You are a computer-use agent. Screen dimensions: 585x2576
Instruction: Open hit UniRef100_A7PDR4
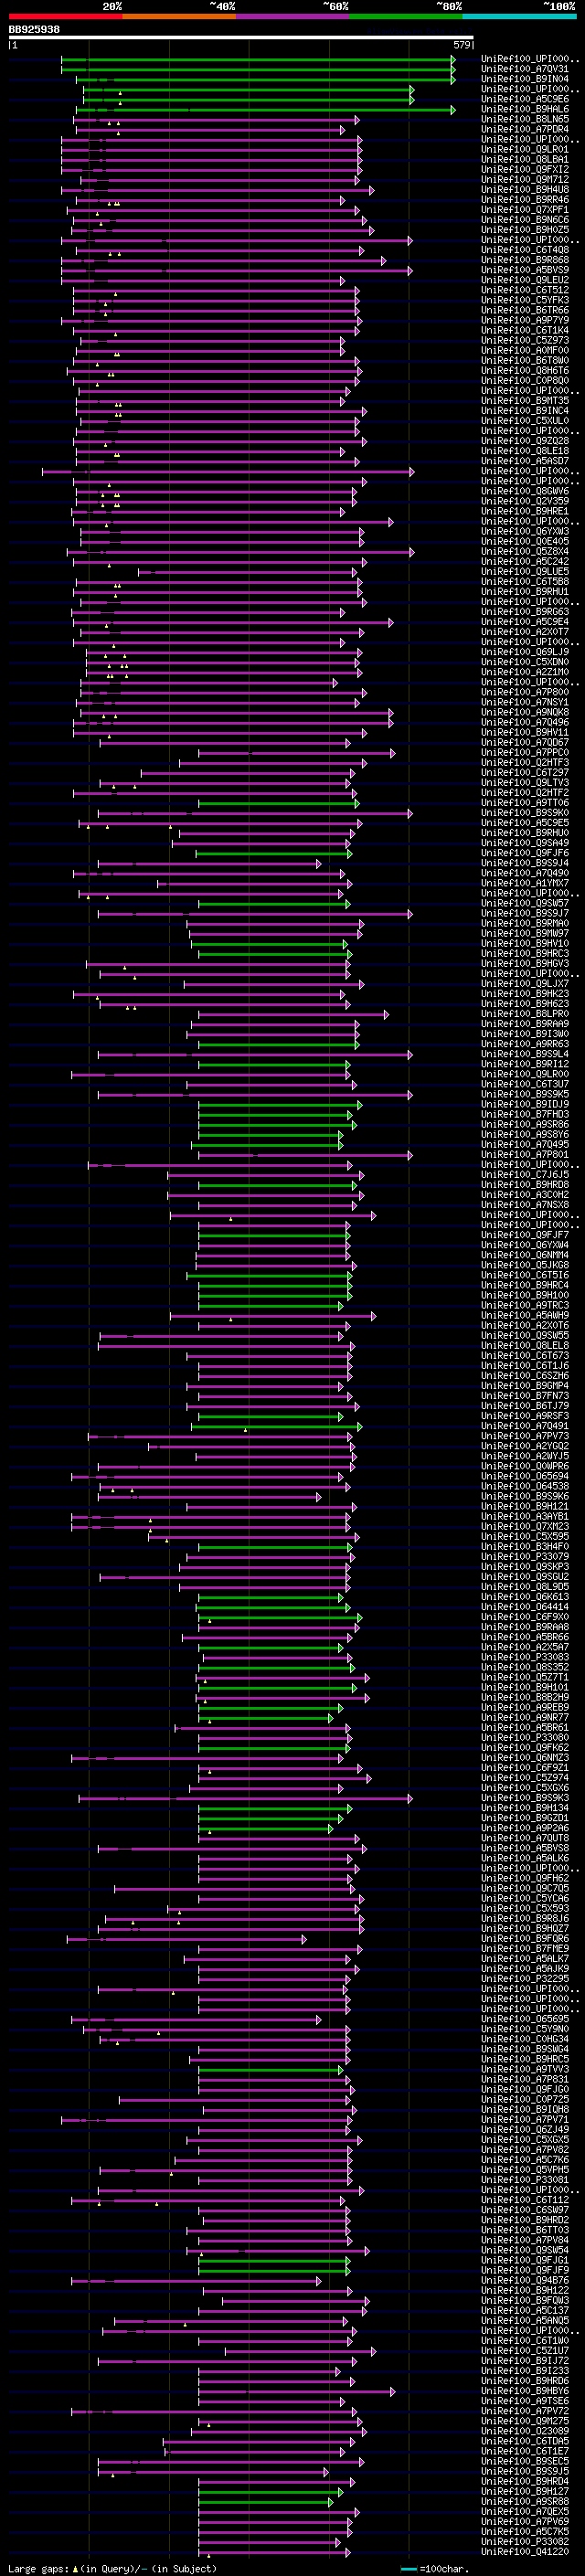(x=525, y=129)
